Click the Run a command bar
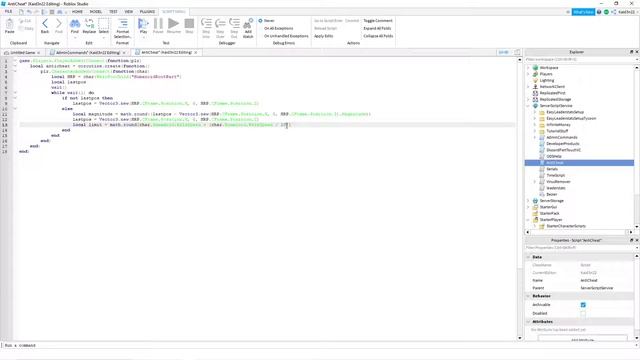 click(318, 345)
